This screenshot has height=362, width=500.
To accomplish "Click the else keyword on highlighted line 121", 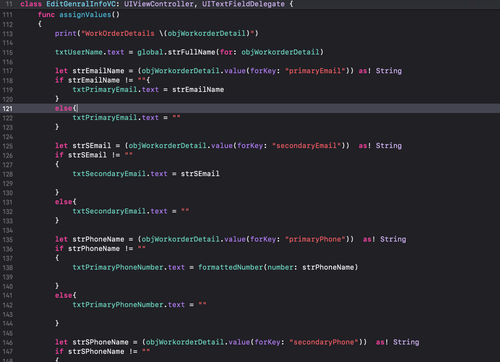I will pyautogui.click(x=63, y=108).
